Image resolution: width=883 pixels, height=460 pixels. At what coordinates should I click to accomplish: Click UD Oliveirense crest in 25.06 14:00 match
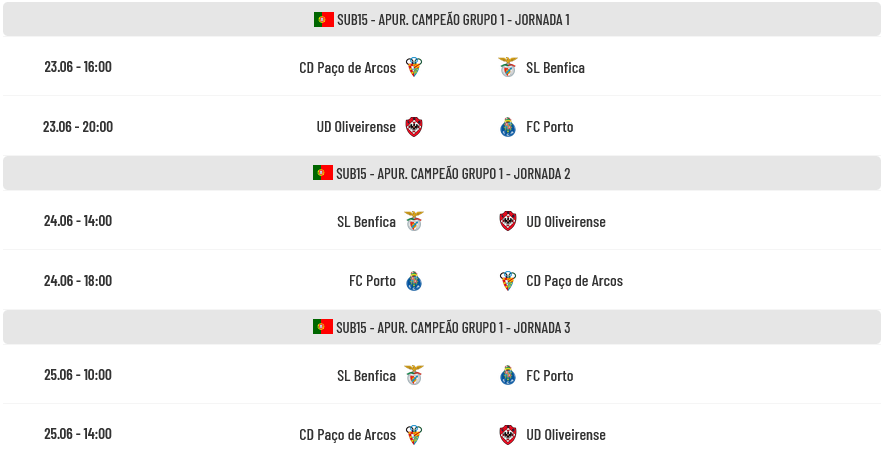[508, 435]
